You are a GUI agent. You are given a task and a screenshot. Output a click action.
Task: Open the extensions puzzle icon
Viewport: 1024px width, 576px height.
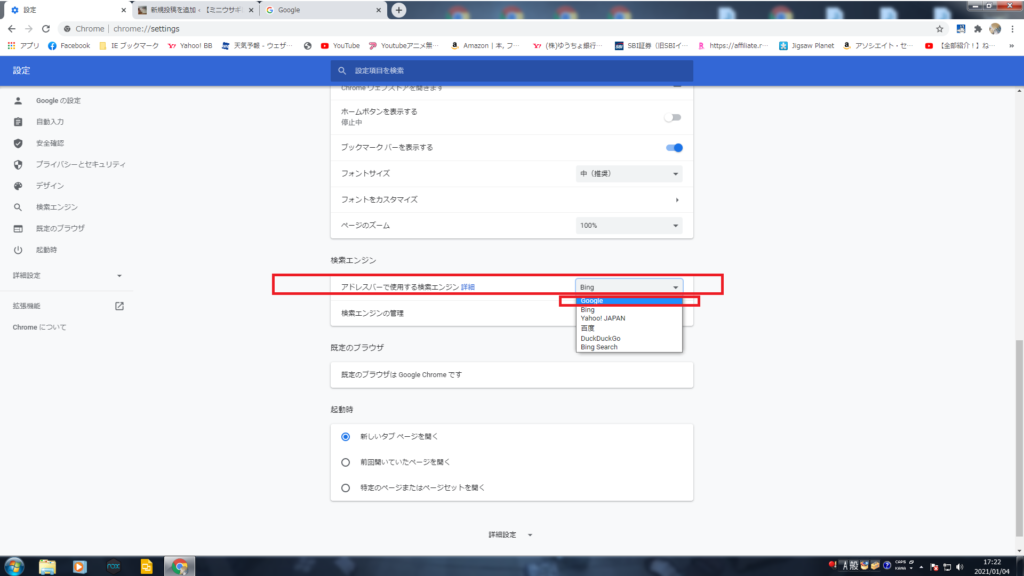tap(977, 29)
